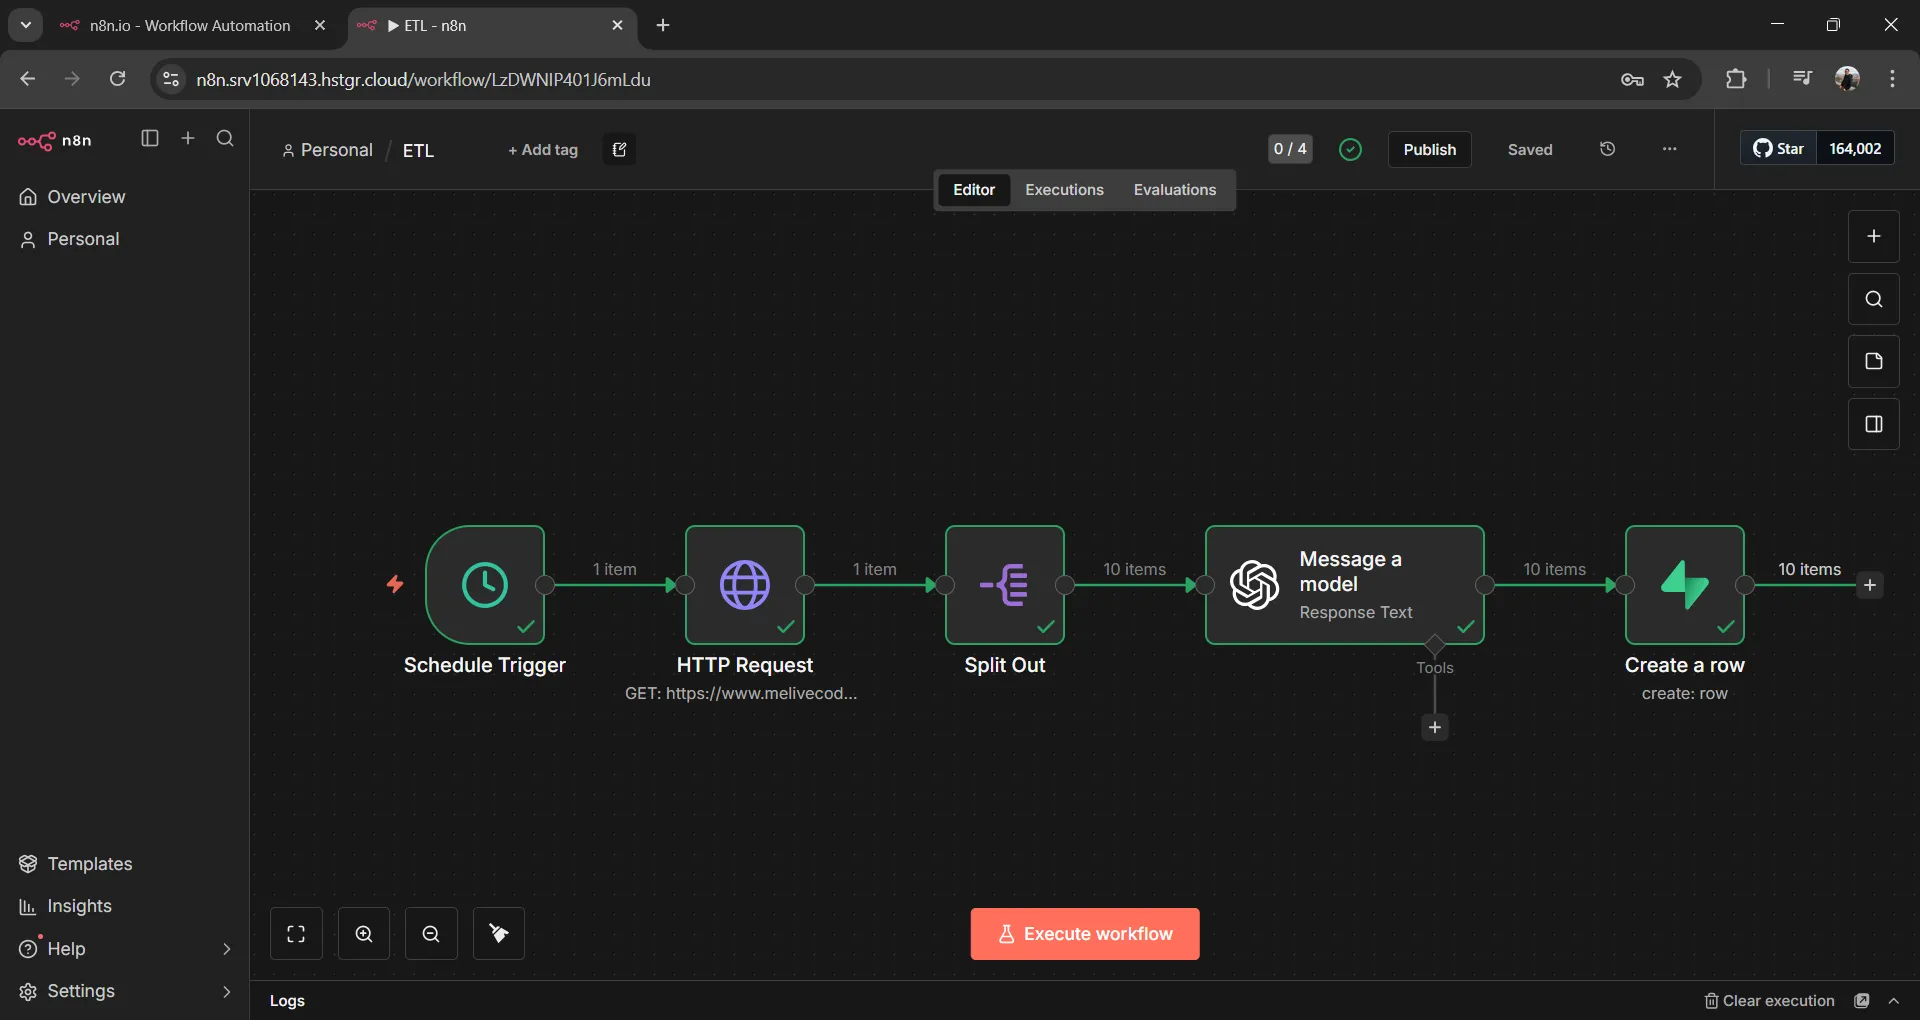The width and height of the screenshot is (1920, 1020).
Task: Tidy up the workflow layout
Action: tap(498, 933)
